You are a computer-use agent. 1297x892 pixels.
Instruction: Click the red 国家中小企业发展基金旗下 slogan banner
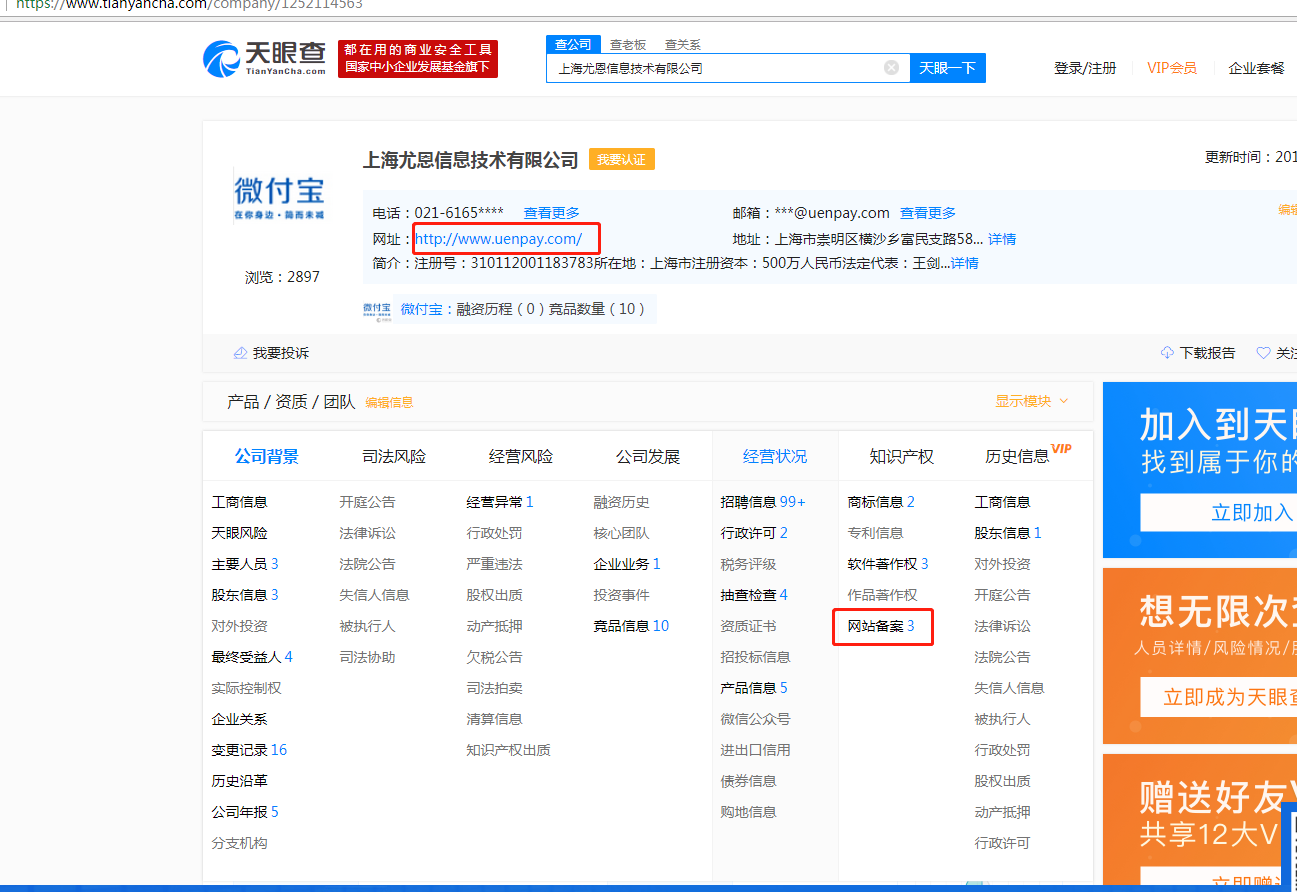tap(418, 59)
